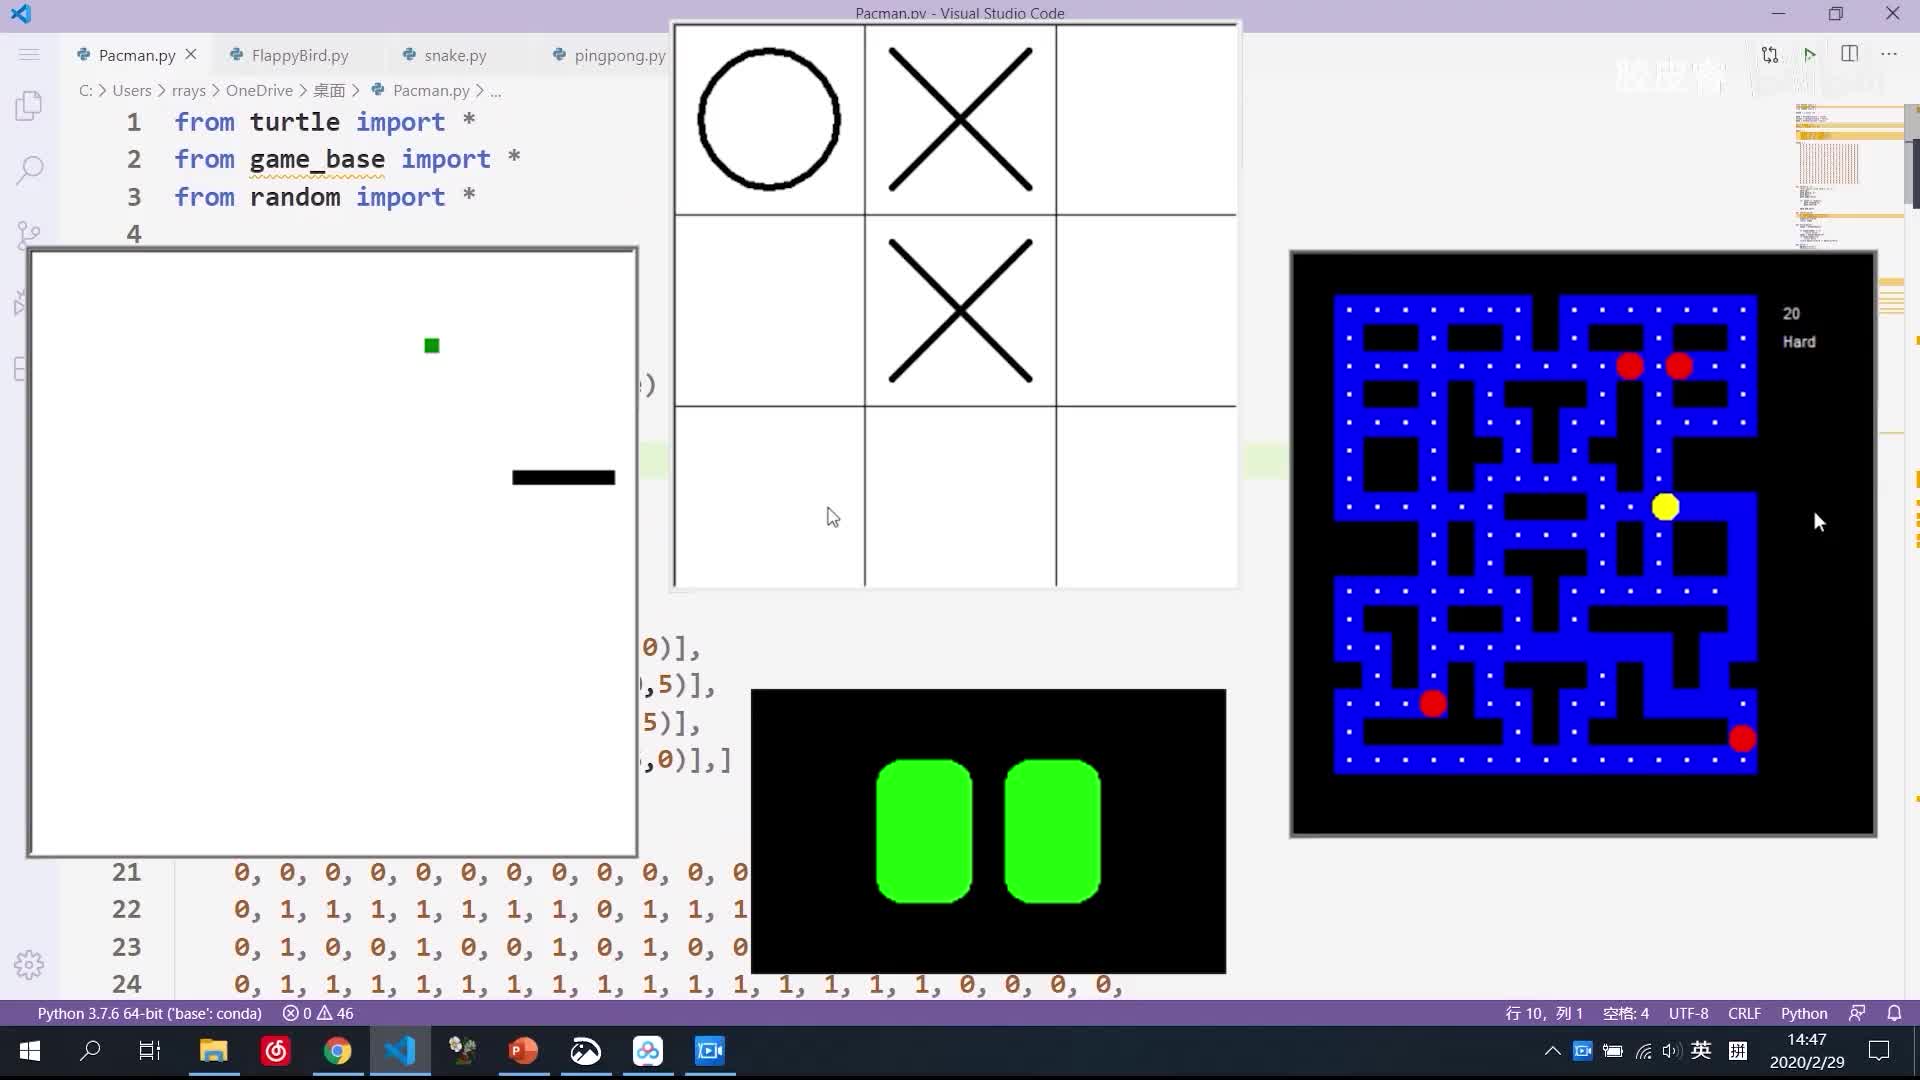Open the Baidu Netdisk taskbar icon

(x=648, y=1051)
